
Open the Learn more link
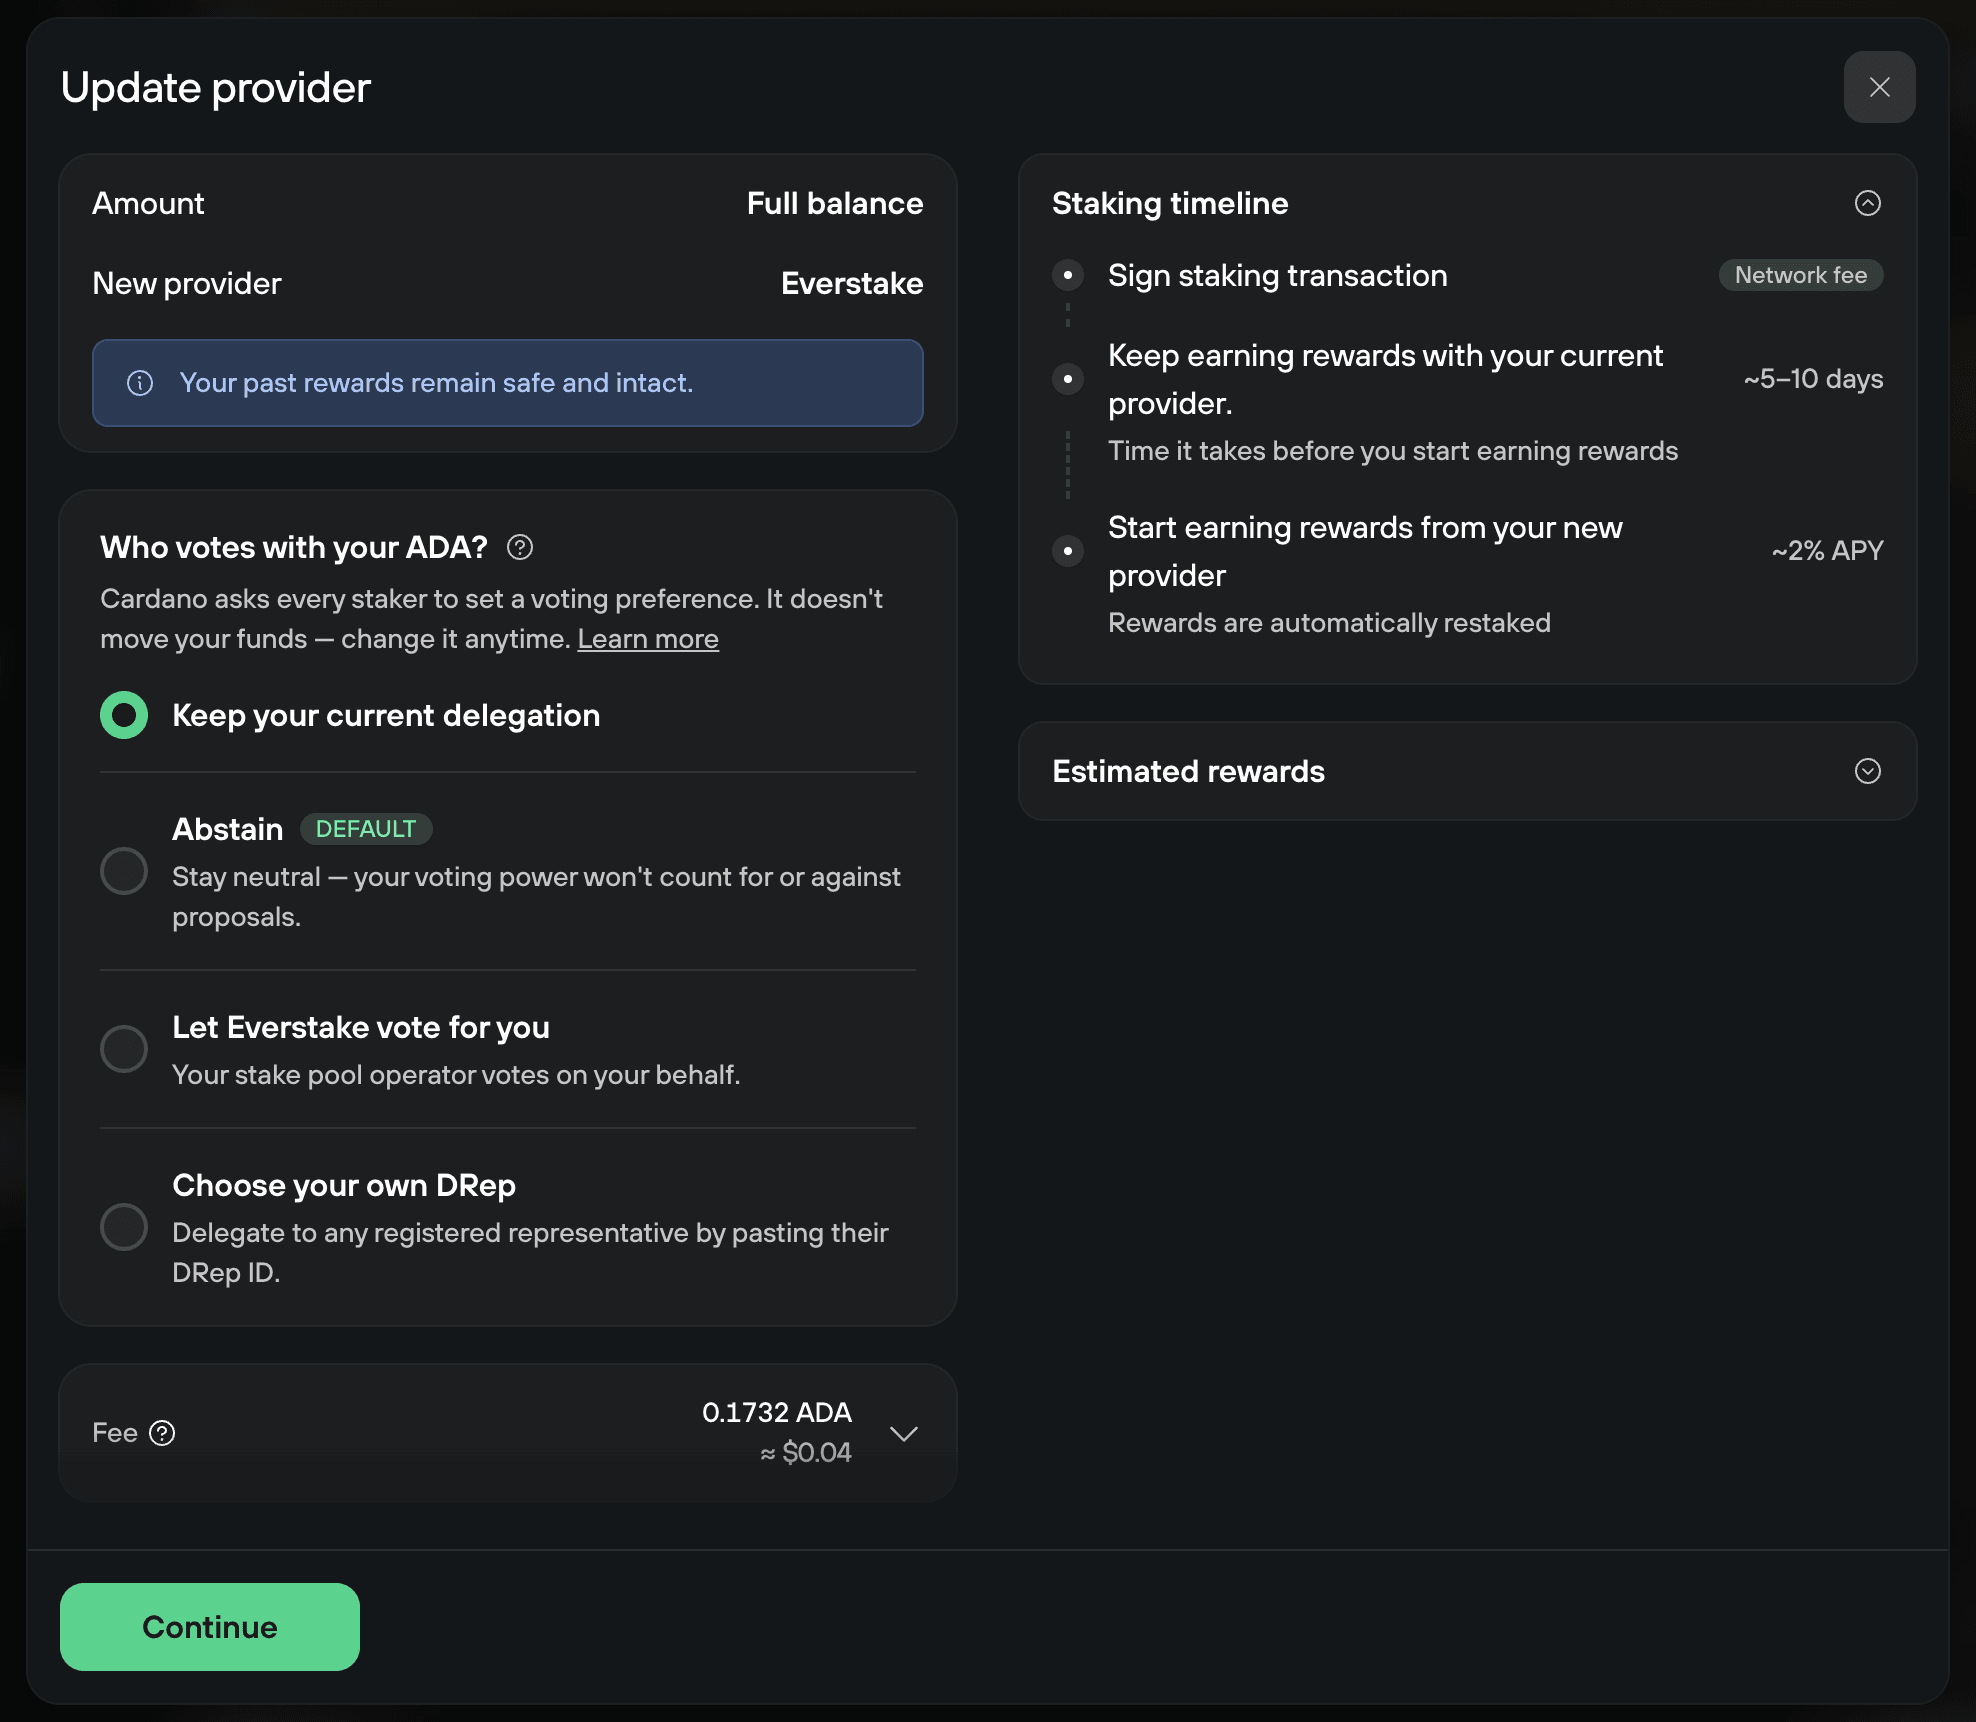(648, 639)
